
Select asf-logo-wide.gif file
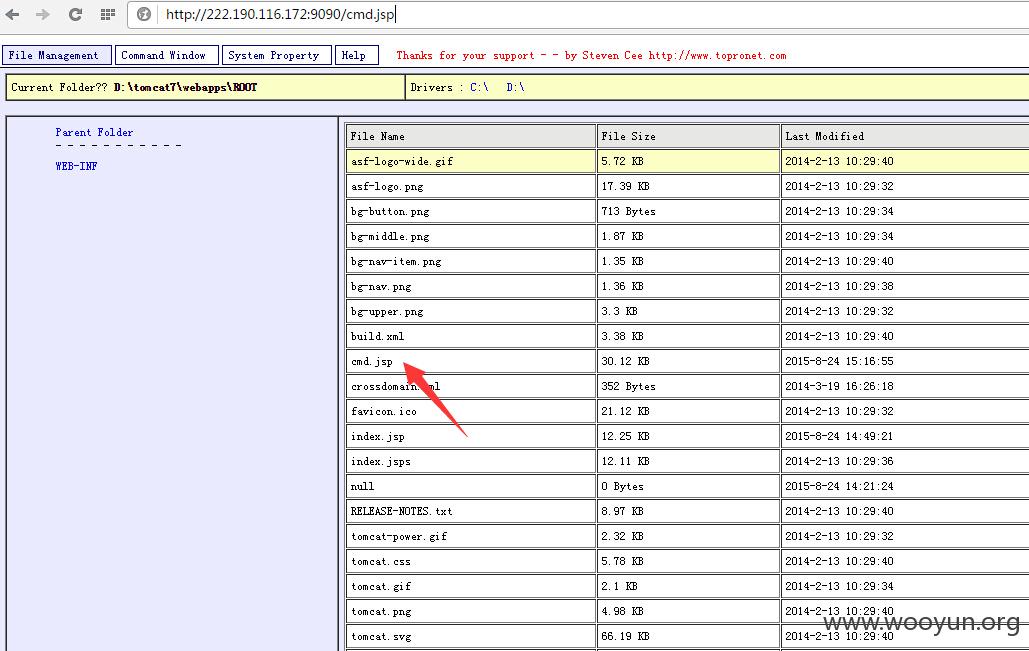tap(402, 161)
